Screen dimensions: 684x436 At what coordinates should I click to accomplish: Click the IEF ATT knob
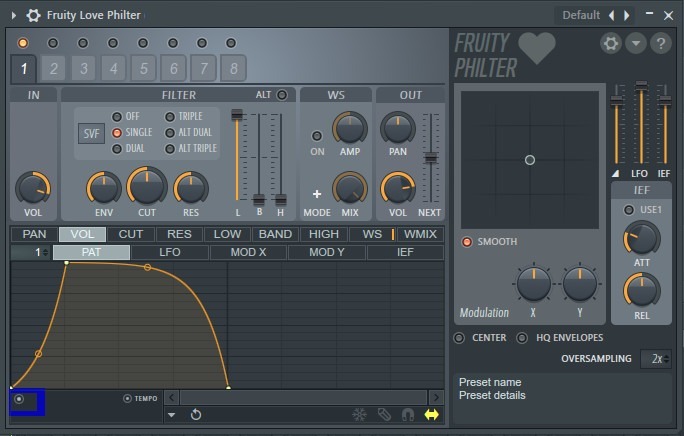[x=641, y=238]
